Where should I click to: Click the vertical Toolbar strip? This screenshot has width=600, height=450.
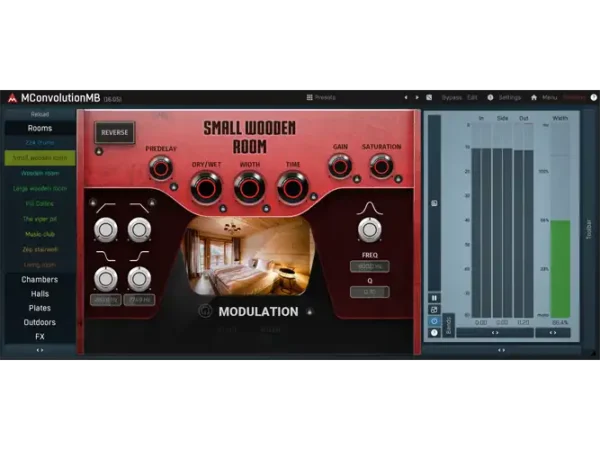589,230
